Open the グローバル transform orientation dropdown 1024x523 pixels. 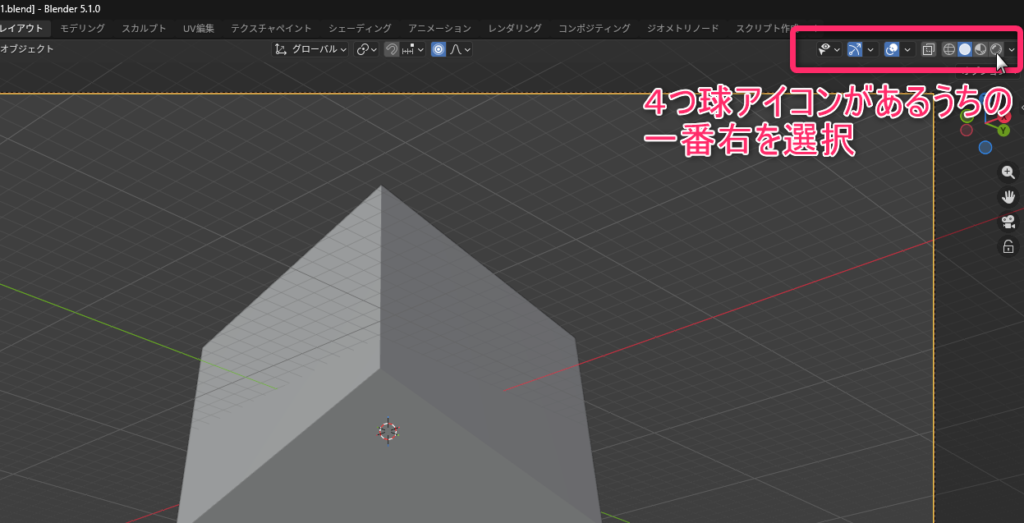[x=310, y=49]
